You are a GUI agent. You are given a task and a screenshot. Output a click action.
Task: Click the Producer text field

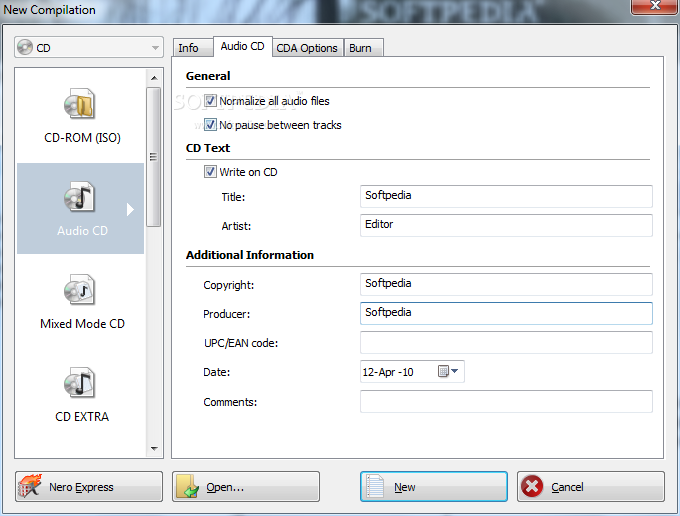pos(506,313)
